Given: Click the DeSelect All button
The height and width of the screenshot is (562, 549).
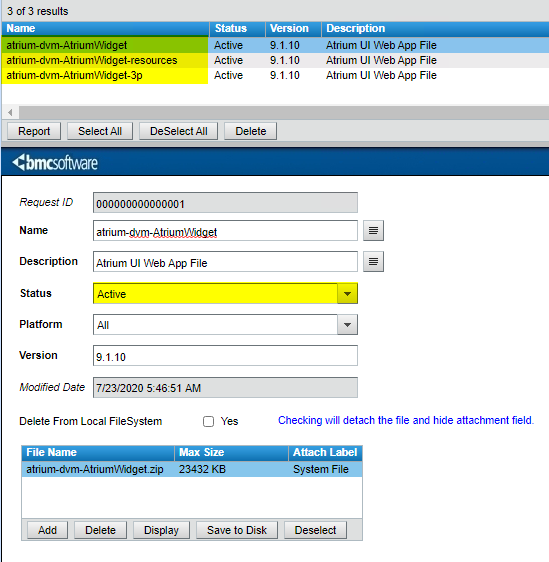Looking at the screenshot, I should [178, 131].
